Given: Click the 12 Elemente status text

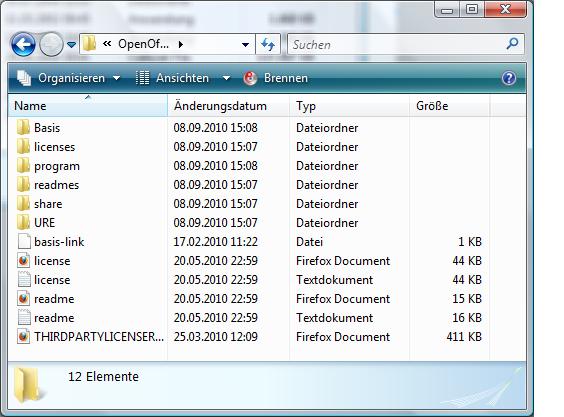Looking at the screenshot, I should pos(103,377).
